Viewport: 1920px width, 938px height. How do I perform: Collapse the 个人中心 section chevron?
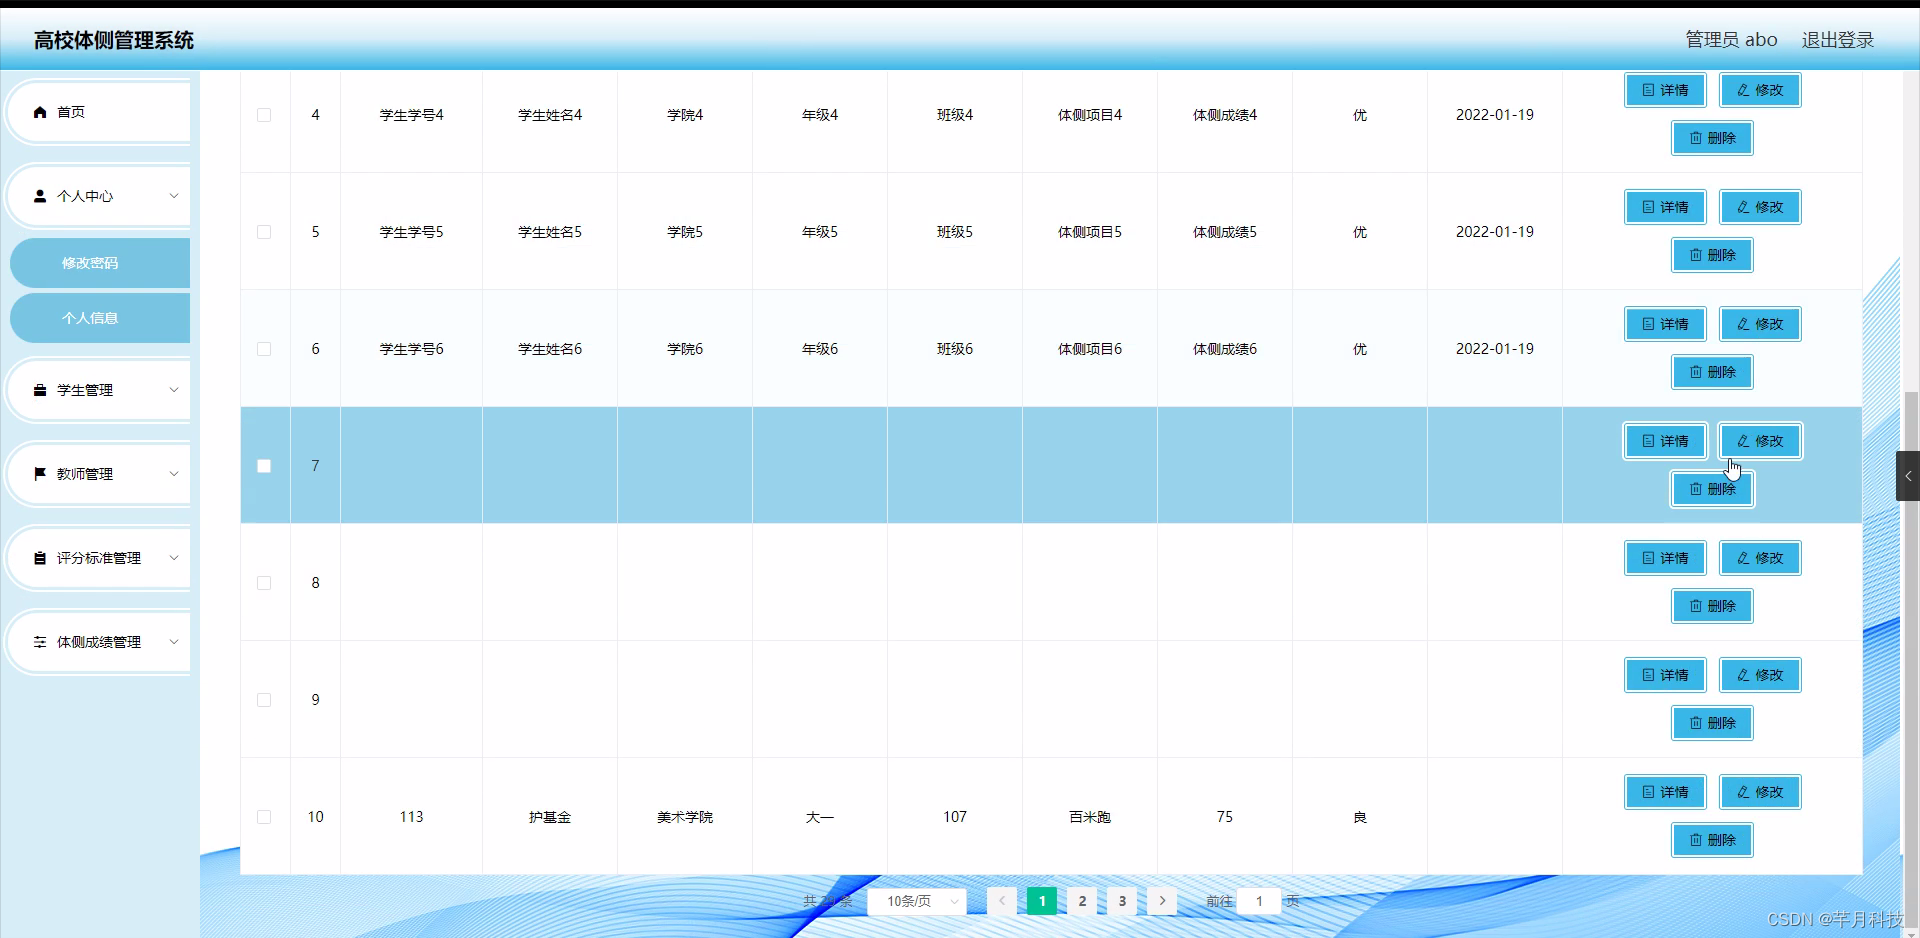[x=174, y=196]
